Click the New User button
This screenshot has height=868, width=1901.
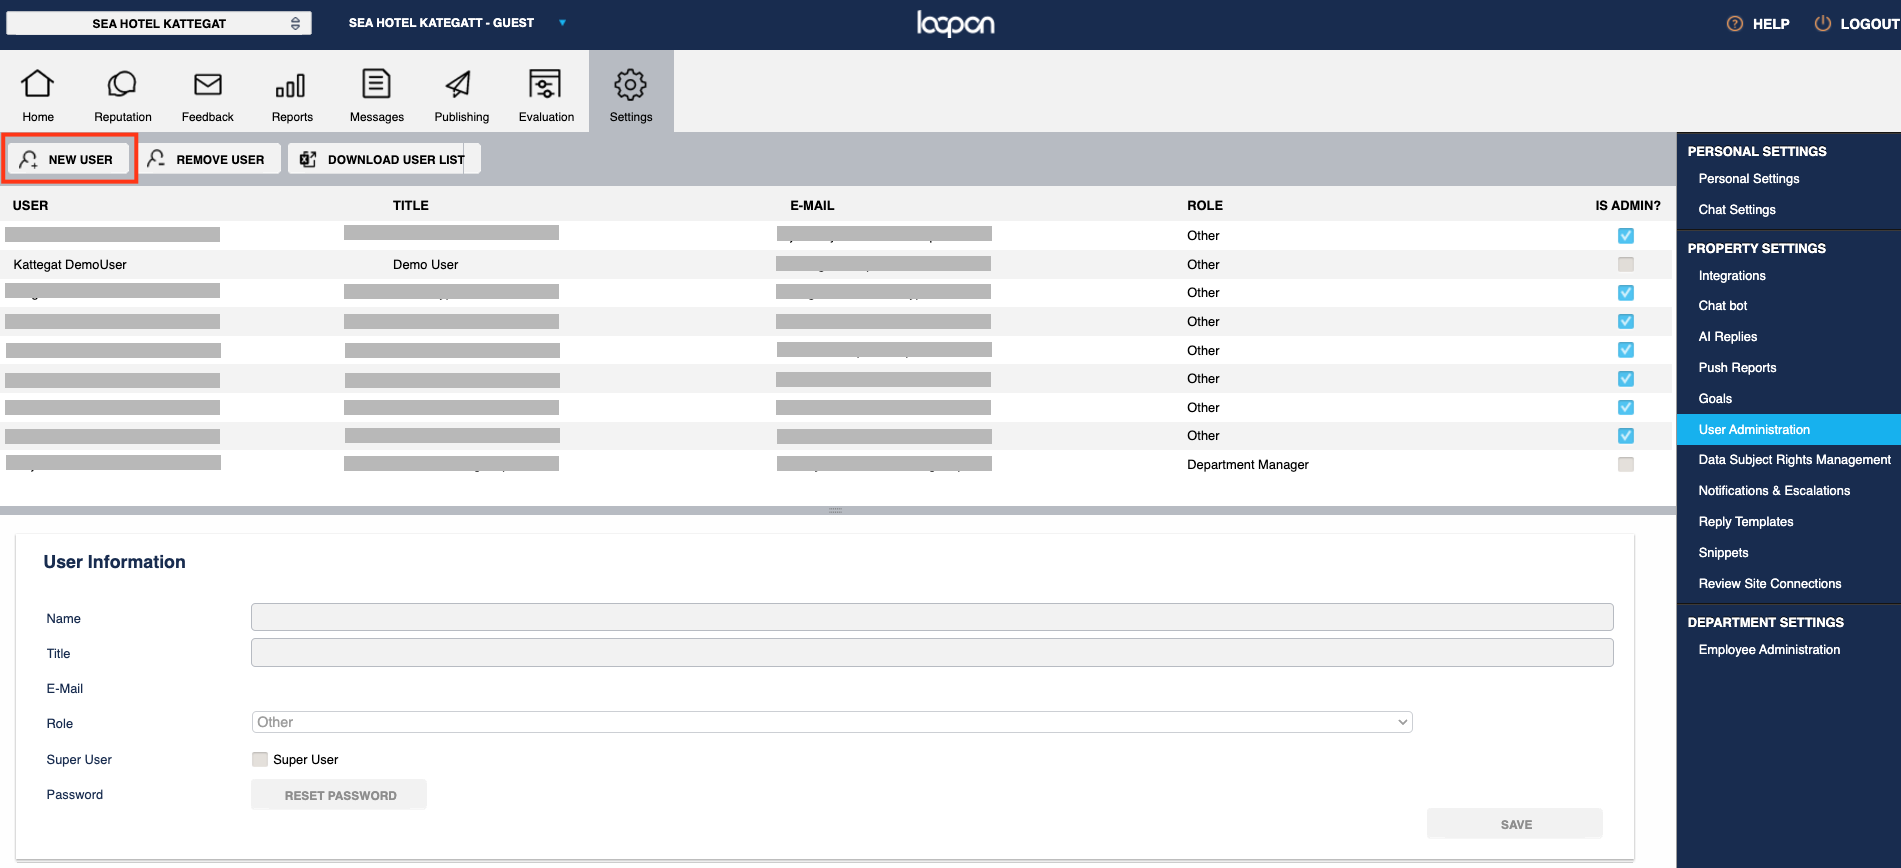pyautogui.click(x=69, y=159)
